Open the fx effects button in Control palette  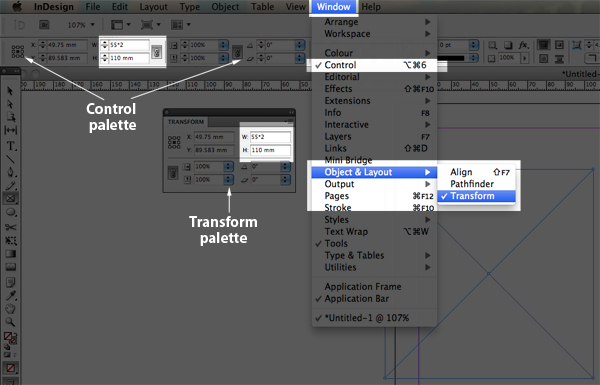coord(523,45)
